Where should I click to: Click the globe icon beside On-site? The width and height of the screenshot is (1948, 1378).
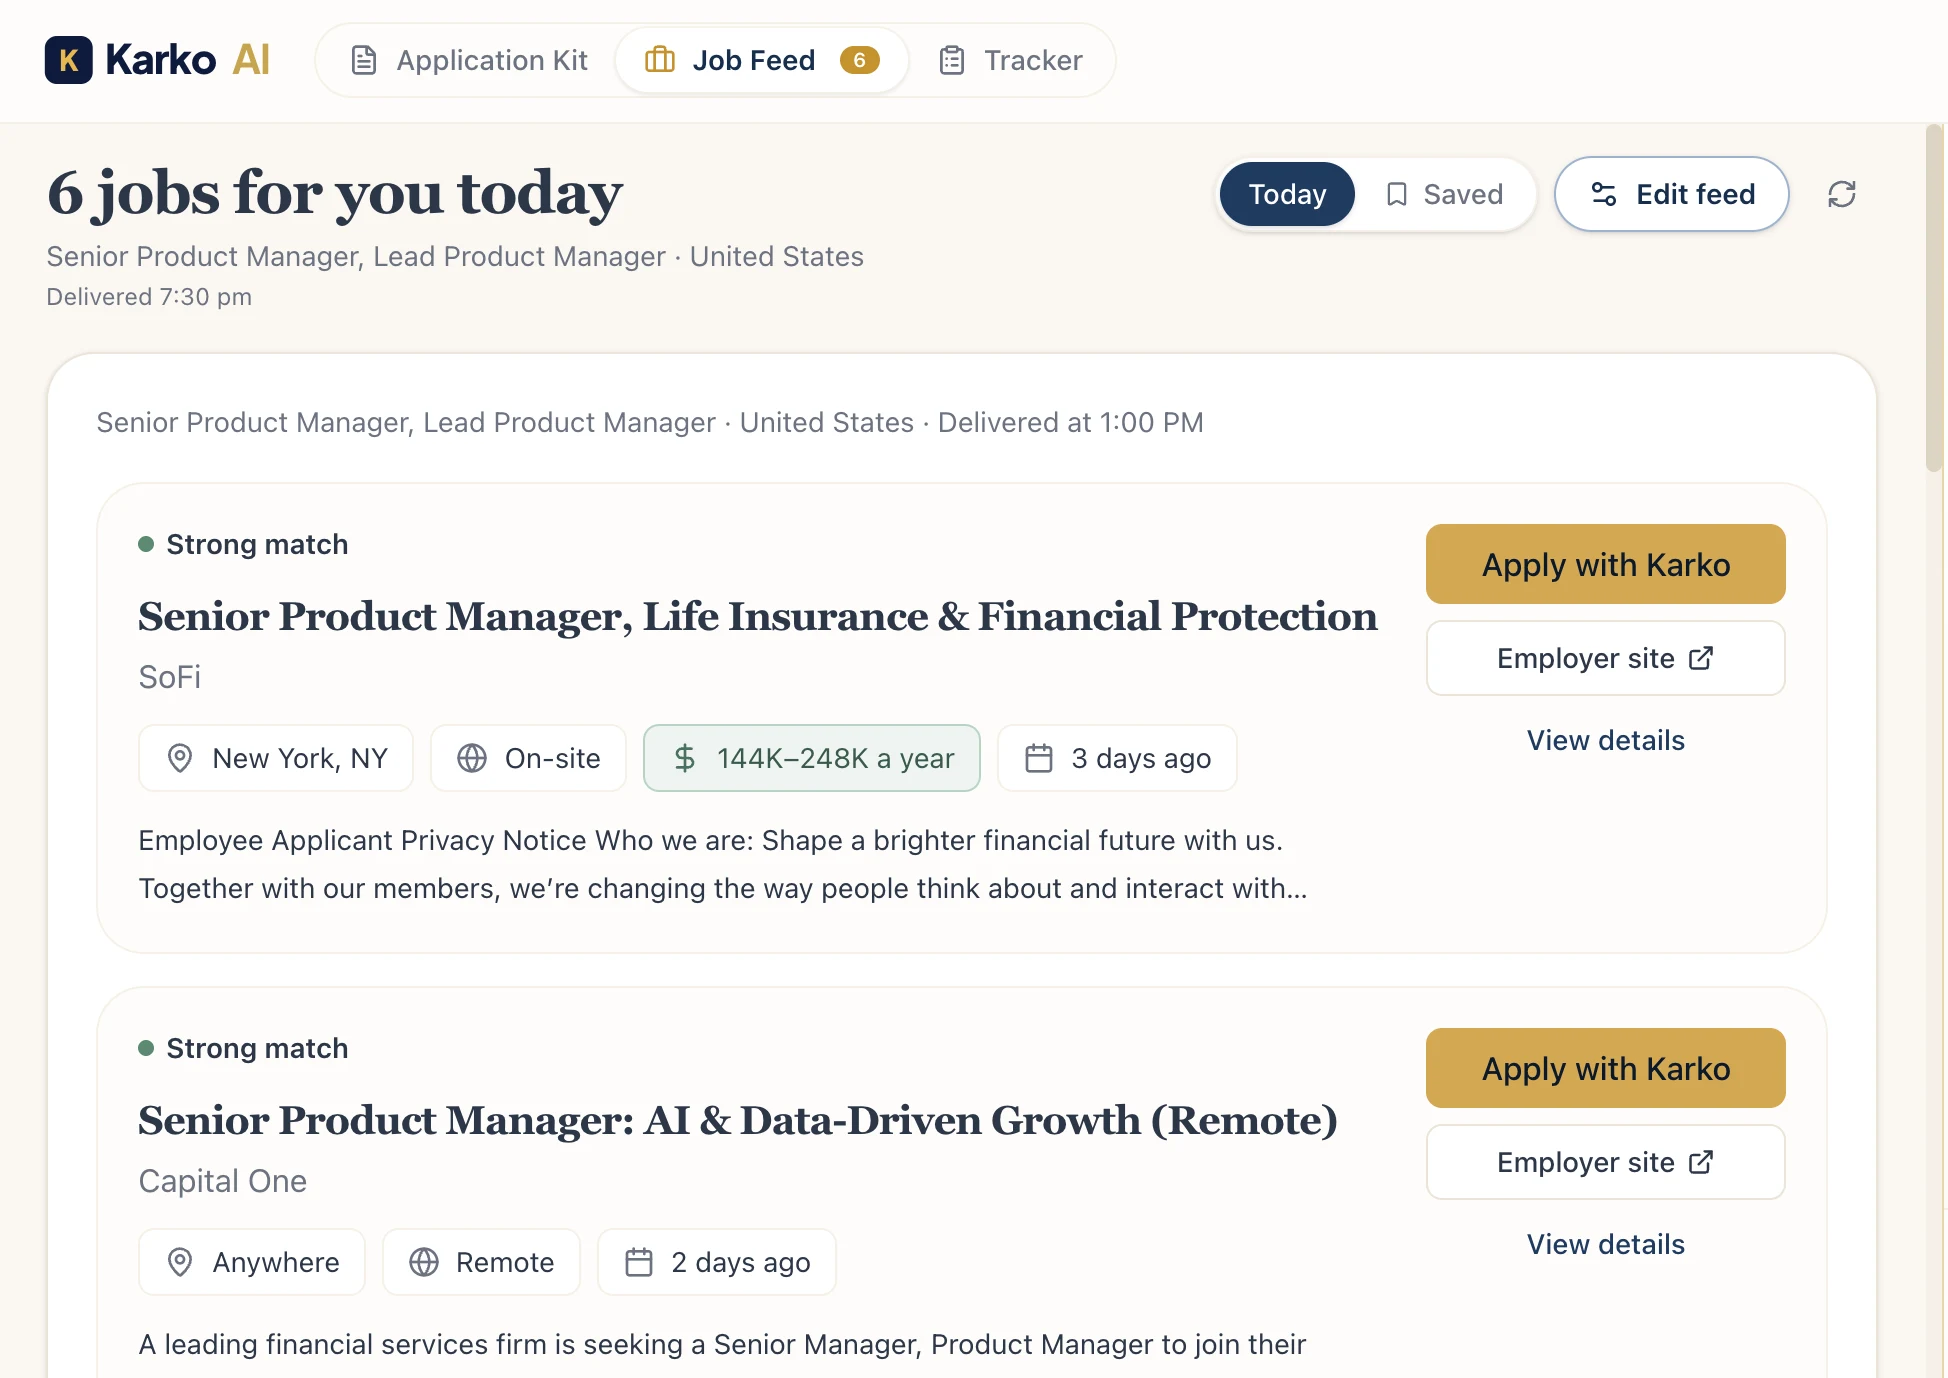tap(473, 758)
